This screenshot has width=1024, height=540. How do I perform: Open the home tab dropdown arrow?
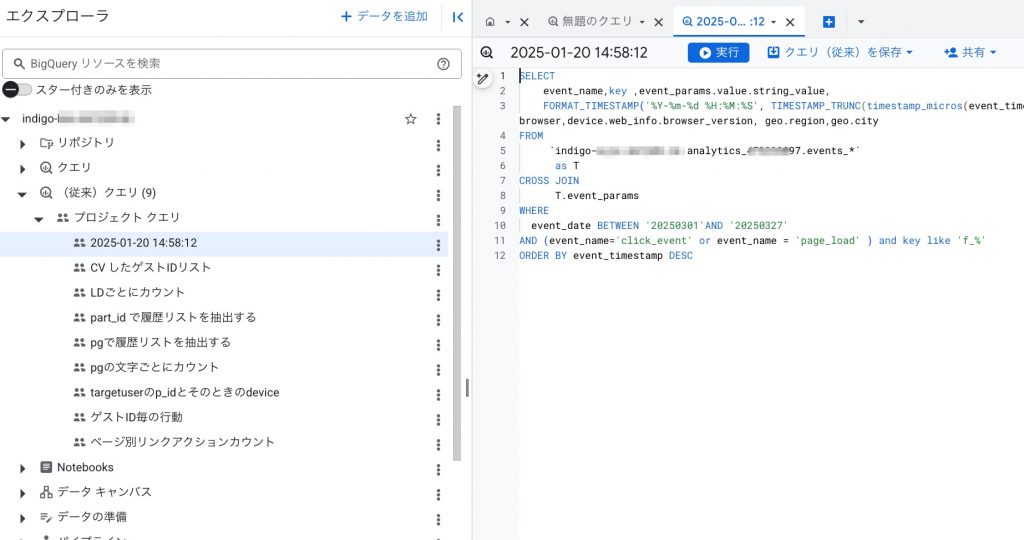[x=507, y=22]
